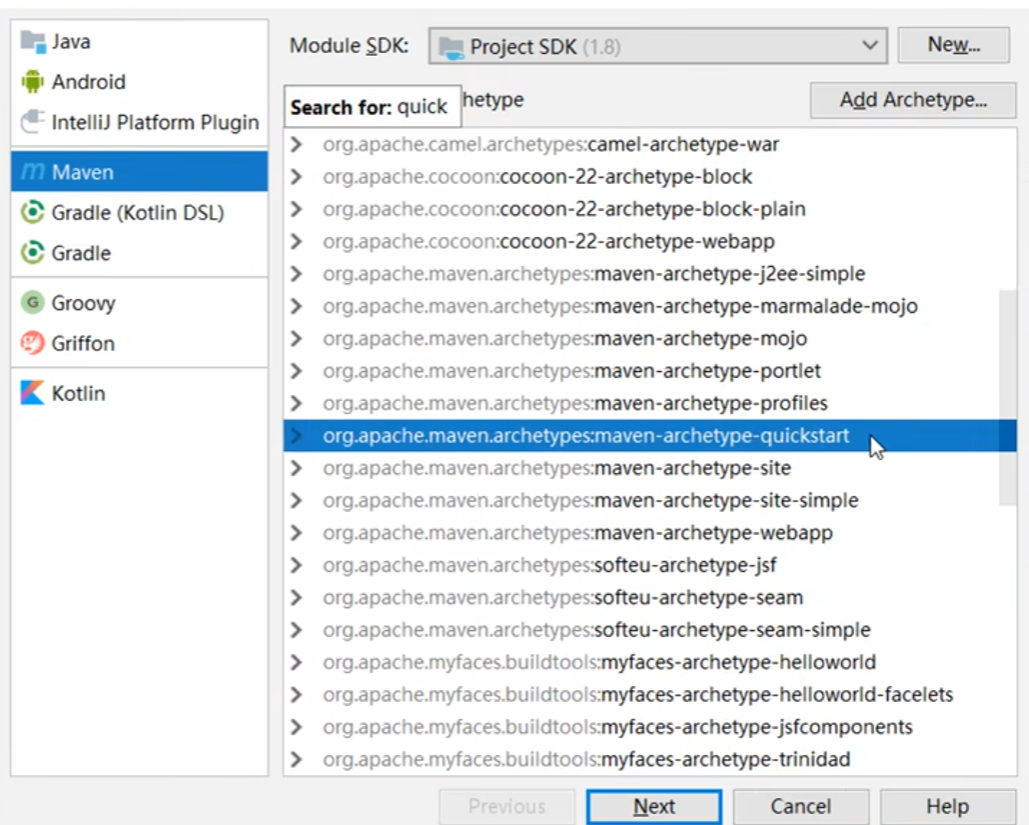Expand softeu-archetype-seam node

click(x=297, y=597)
